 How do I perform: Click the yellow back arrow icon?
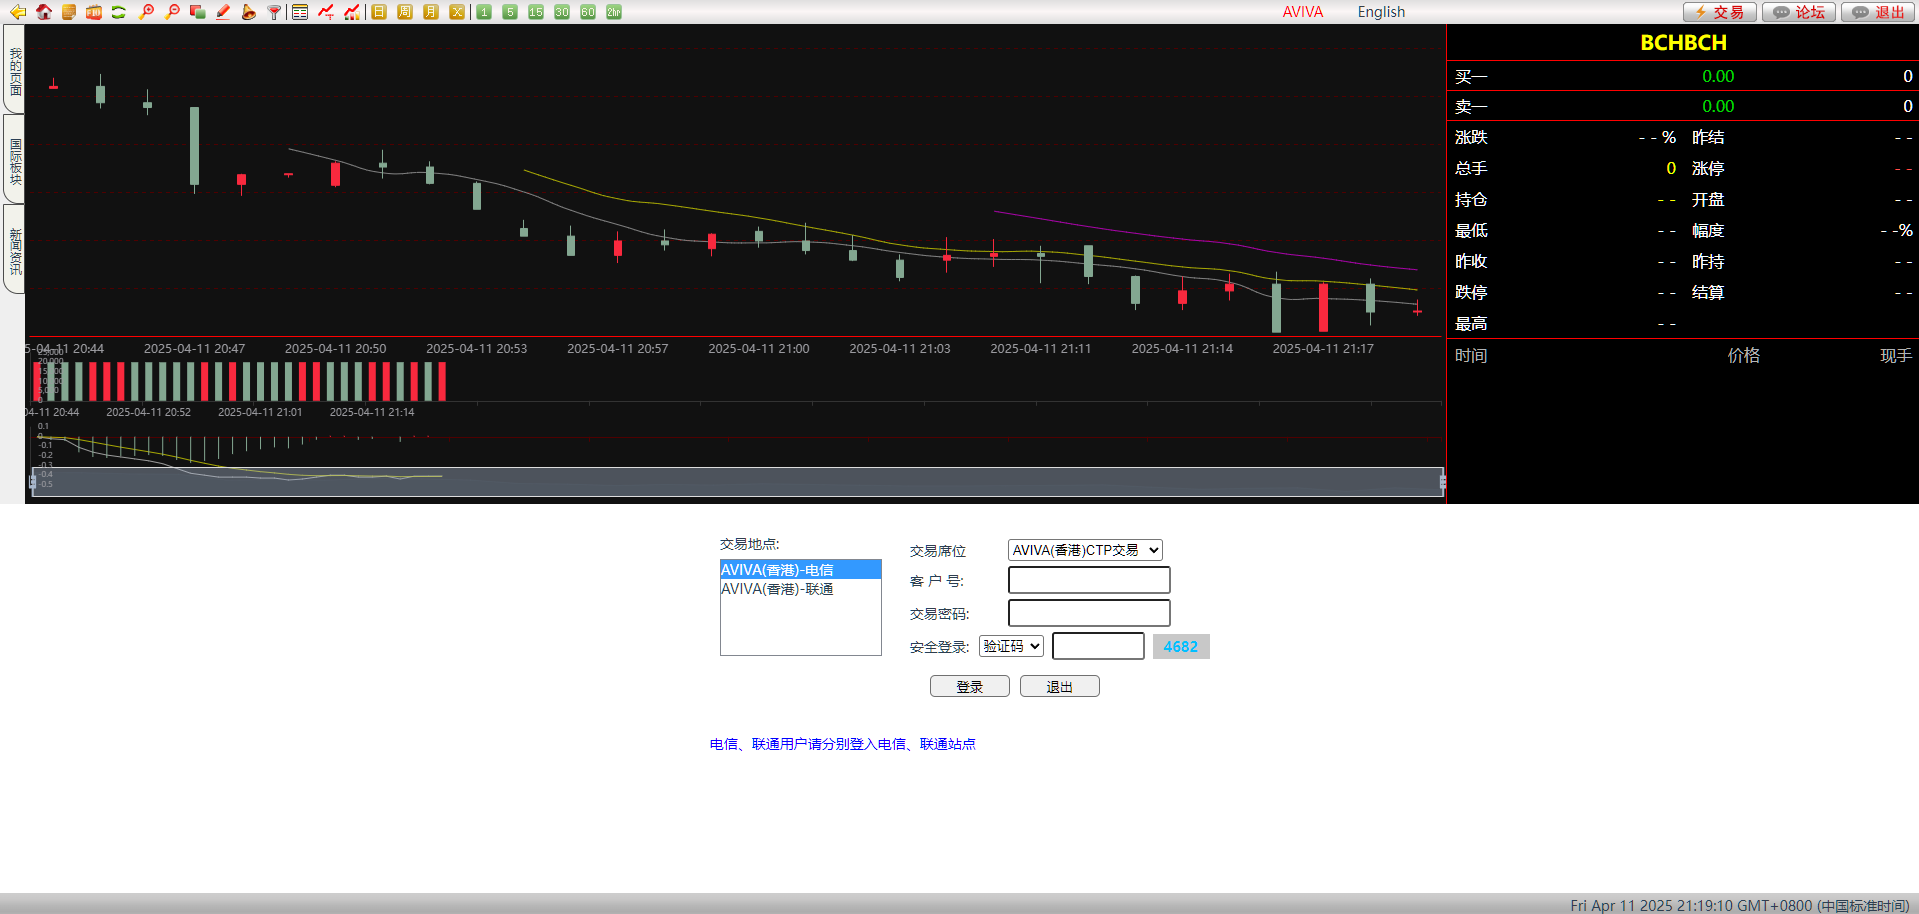(17, 12)
